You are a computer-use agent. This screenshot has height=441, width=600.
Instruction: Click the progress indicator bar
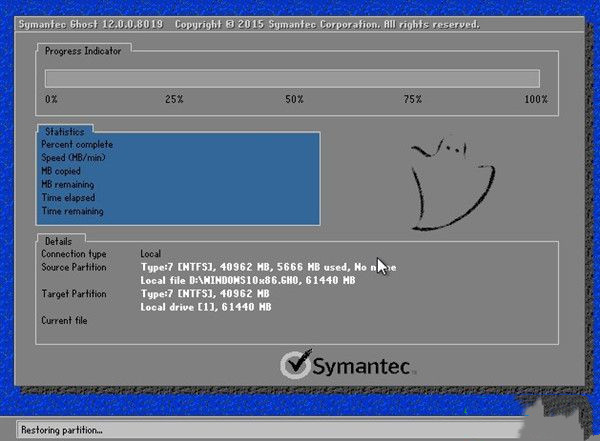[x=292, y=78]
